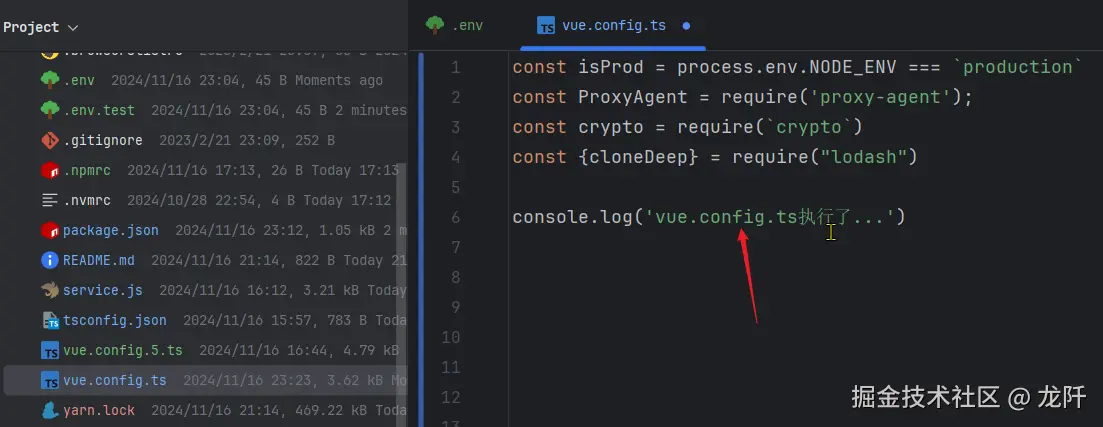Select .env.test in the project tree
This screenshot has height=427, width=1103.
tap(98, 110)
